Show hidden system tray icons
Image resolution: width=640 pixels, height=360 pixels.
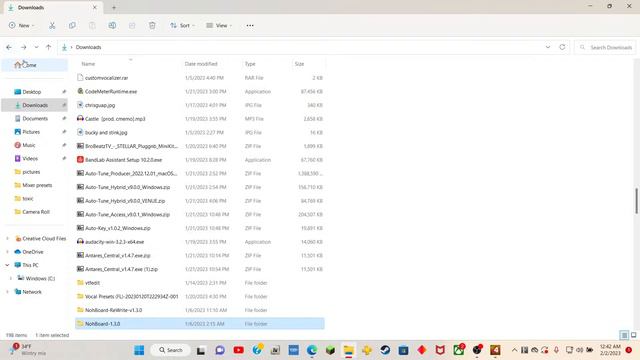pyautogui.click(x=514, y=350)
